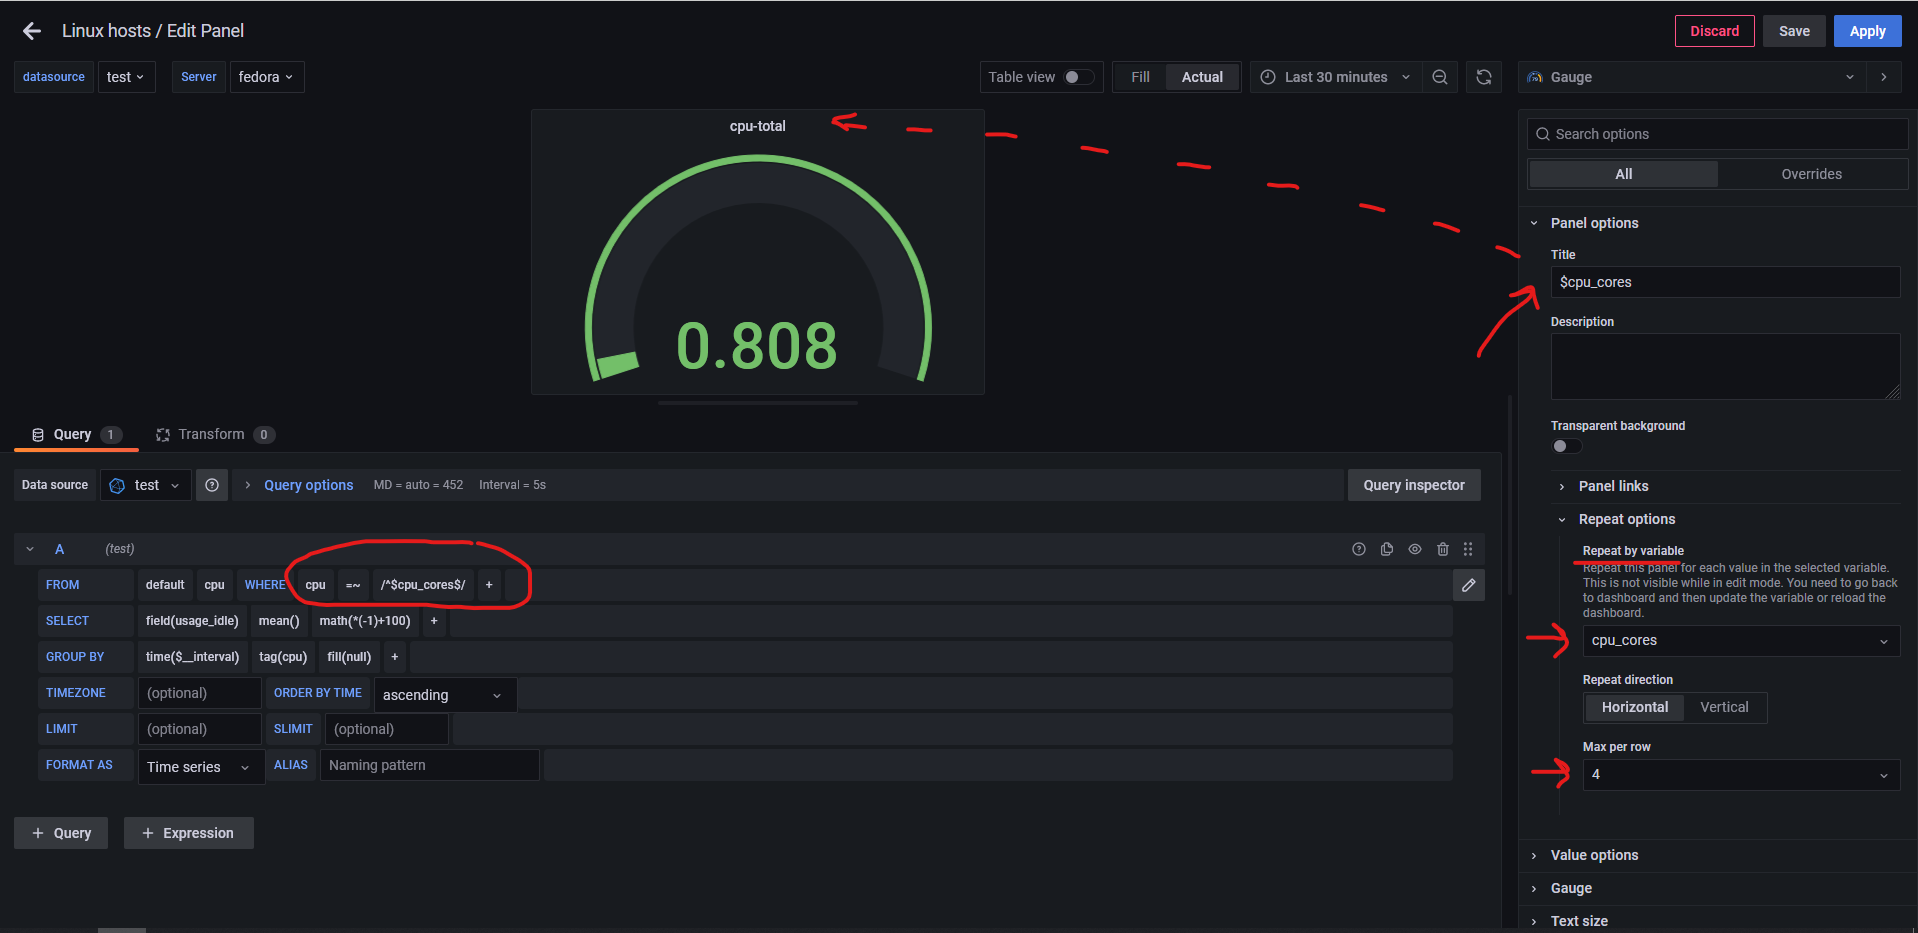Screen dimensions: 1918x933
Task: Click the zoom out time range icon
Action: (x=1440, y=77)
